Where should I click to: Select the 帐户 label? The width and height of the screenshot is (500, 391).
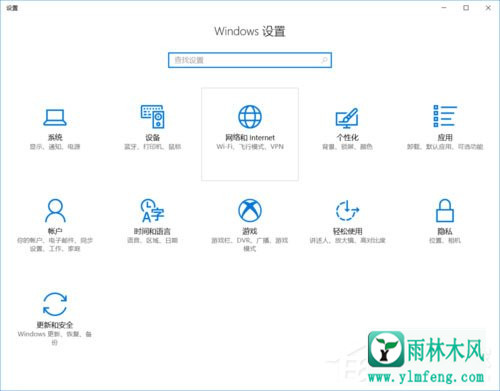55,231
